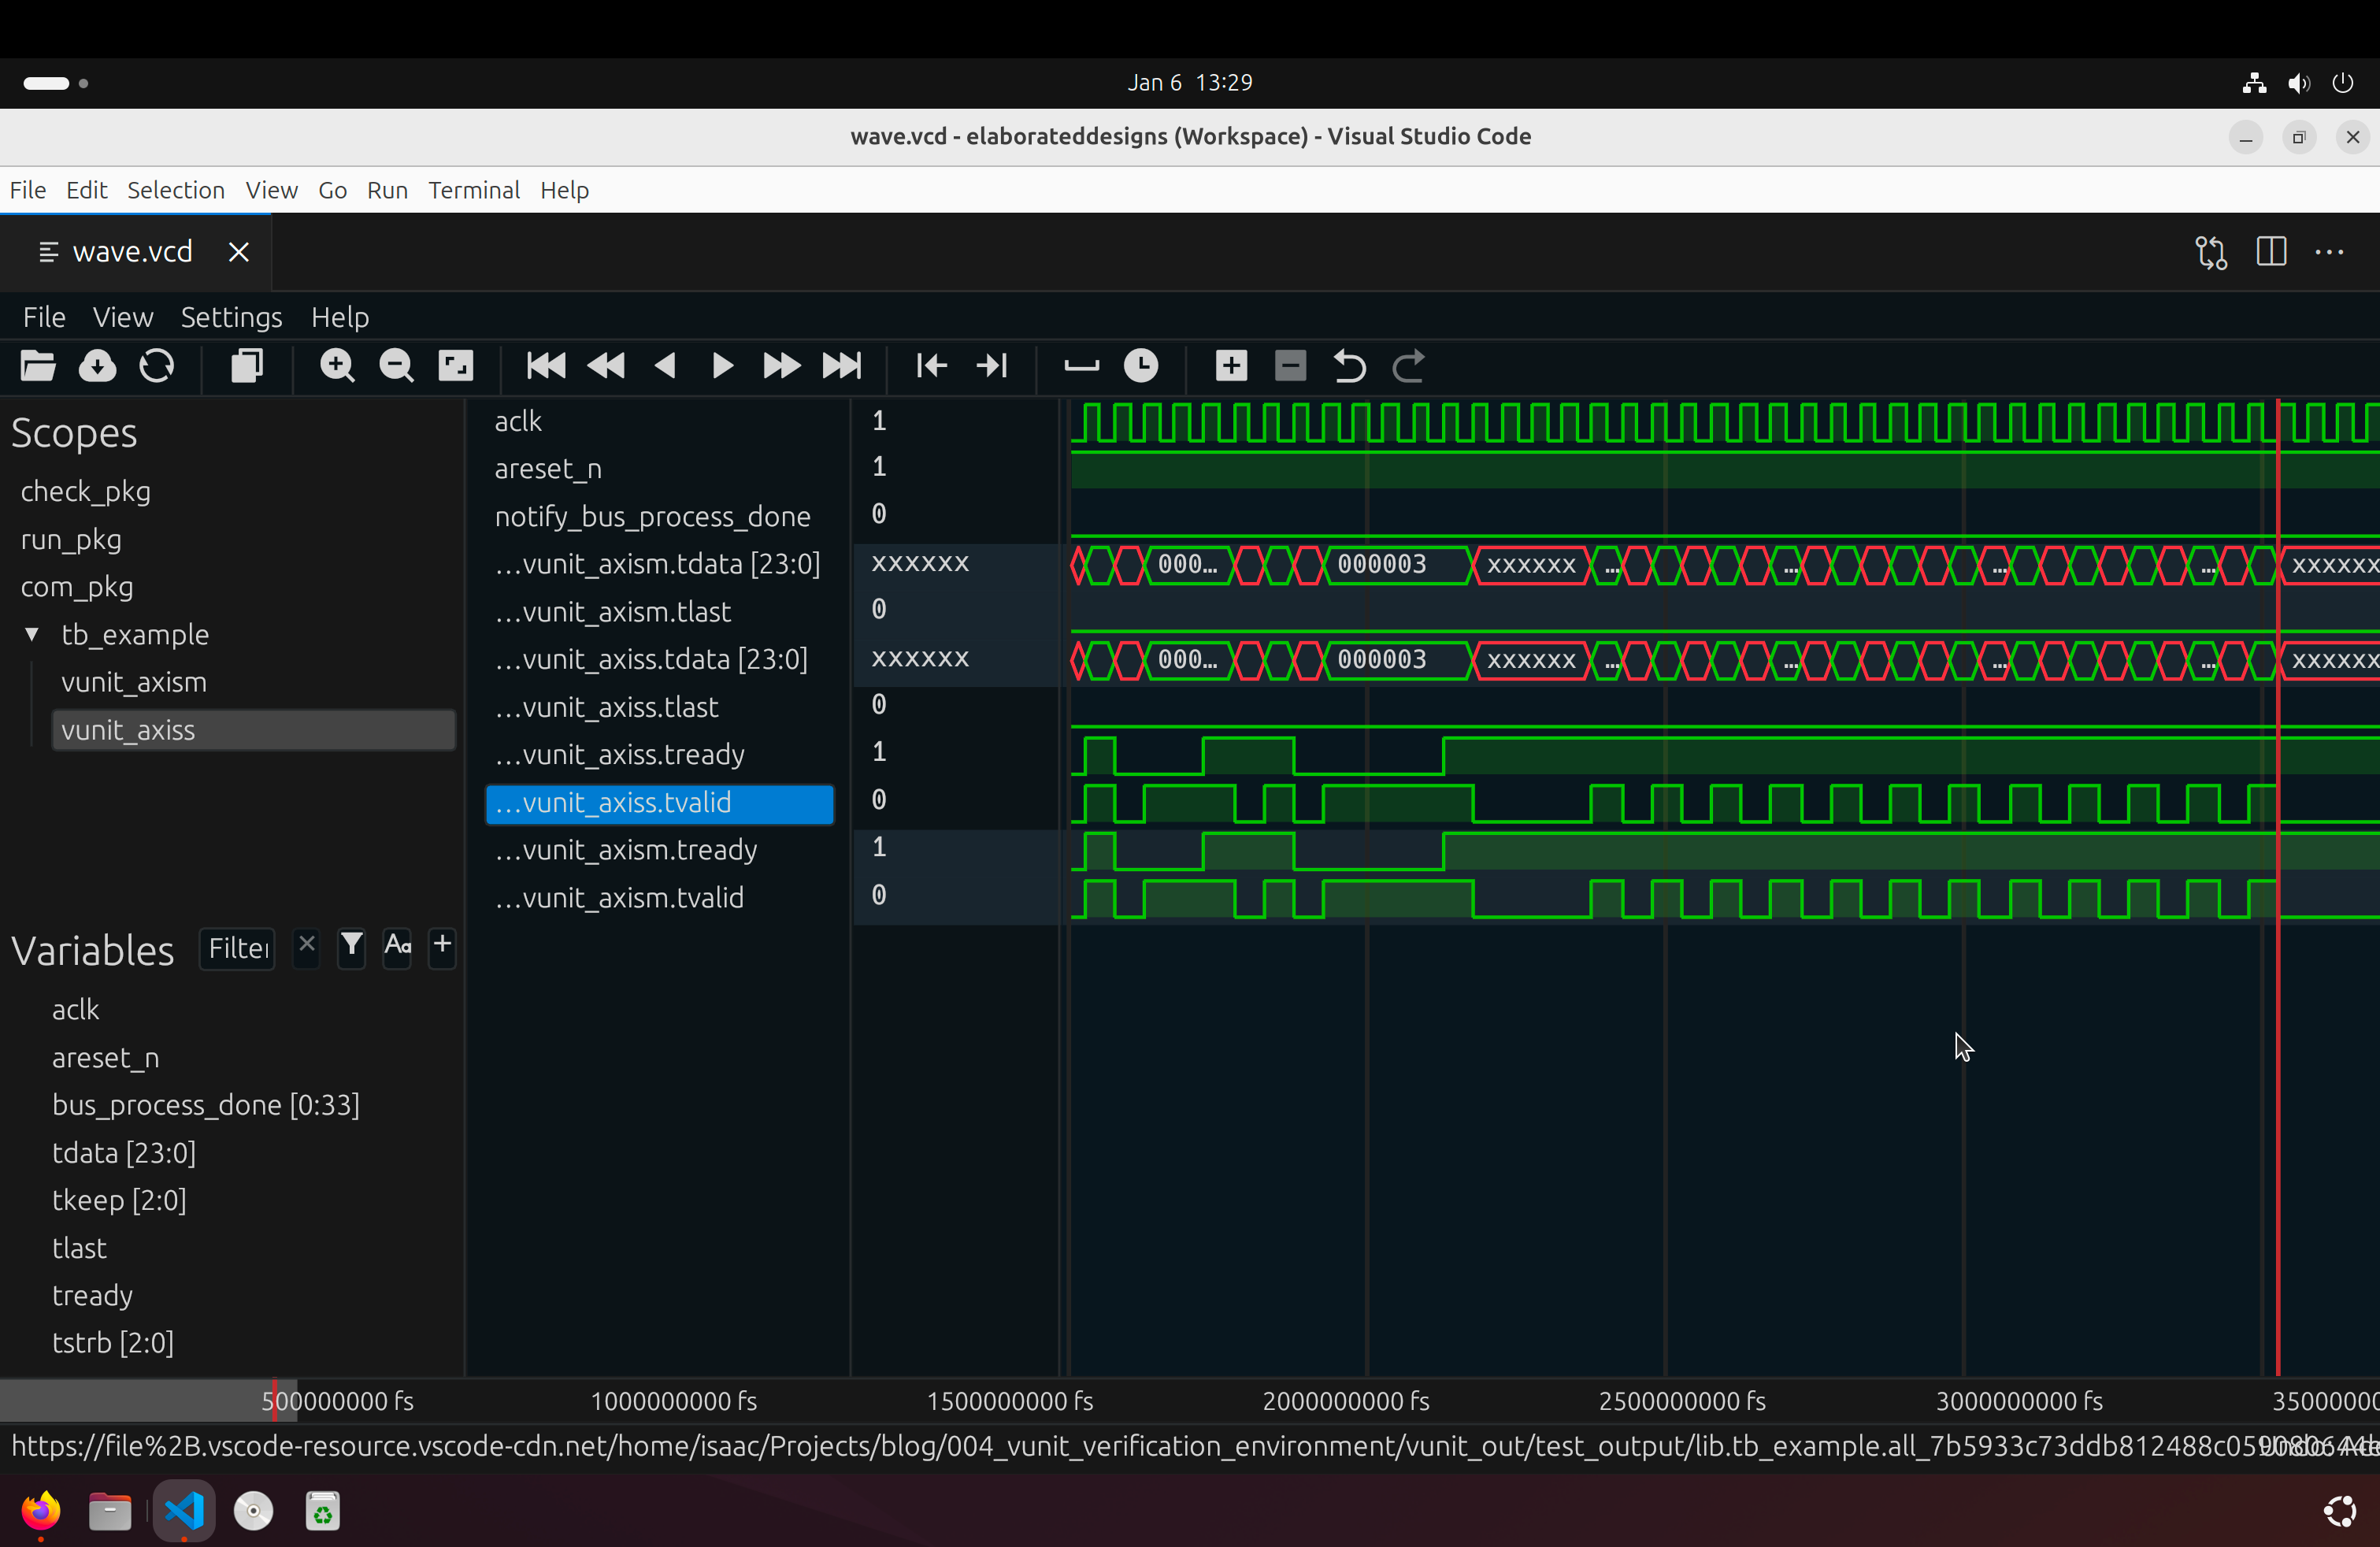Viewport: 2380px width, 1547px height.
Task: Collapse the tb_example scope
Action: [32, 634]
